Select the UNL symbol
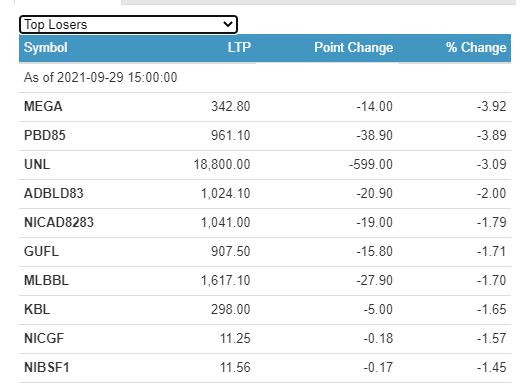The image size is (522, 388). coord(37,165)
